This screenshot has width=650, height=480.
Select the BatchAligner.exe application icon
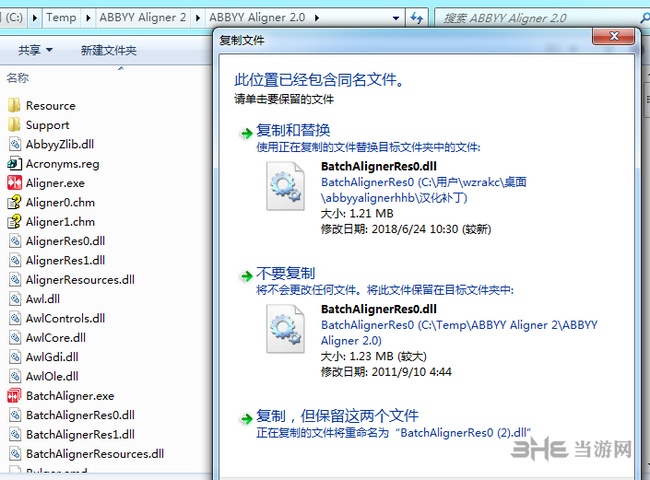(x=15, y=395)
